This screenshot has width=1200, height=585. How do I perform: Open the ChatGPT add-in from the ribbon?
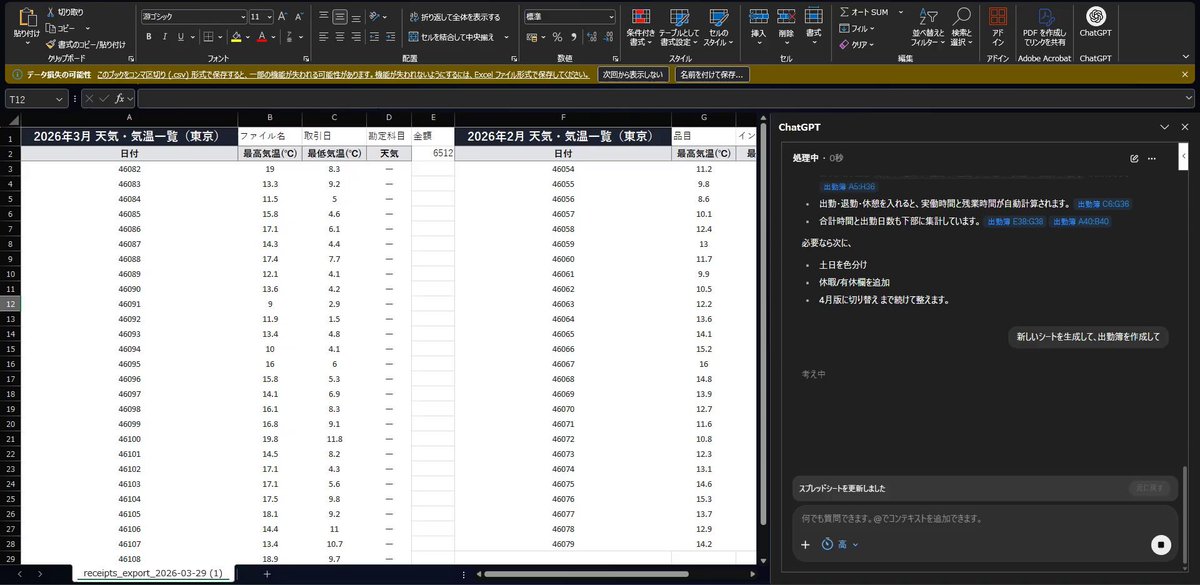point(1096,25)
